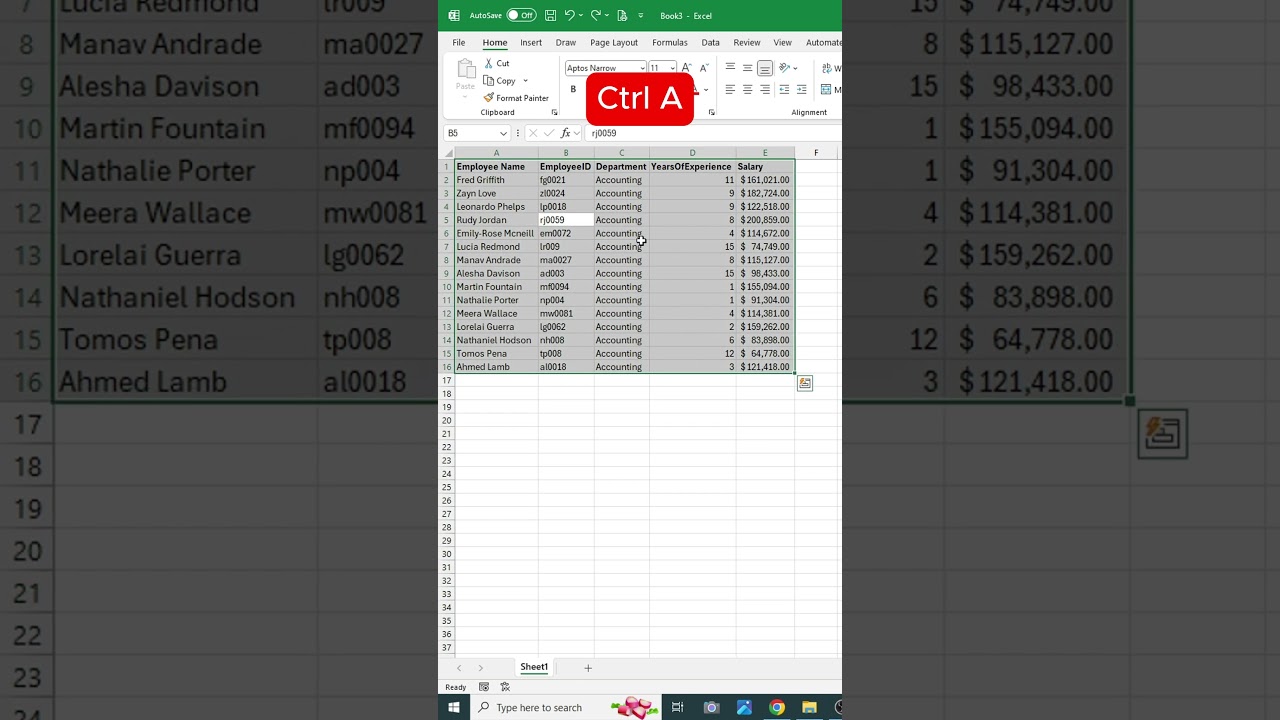Click the Align Right icon
Screen dimensions: 1280x720
tap(765, 89)
